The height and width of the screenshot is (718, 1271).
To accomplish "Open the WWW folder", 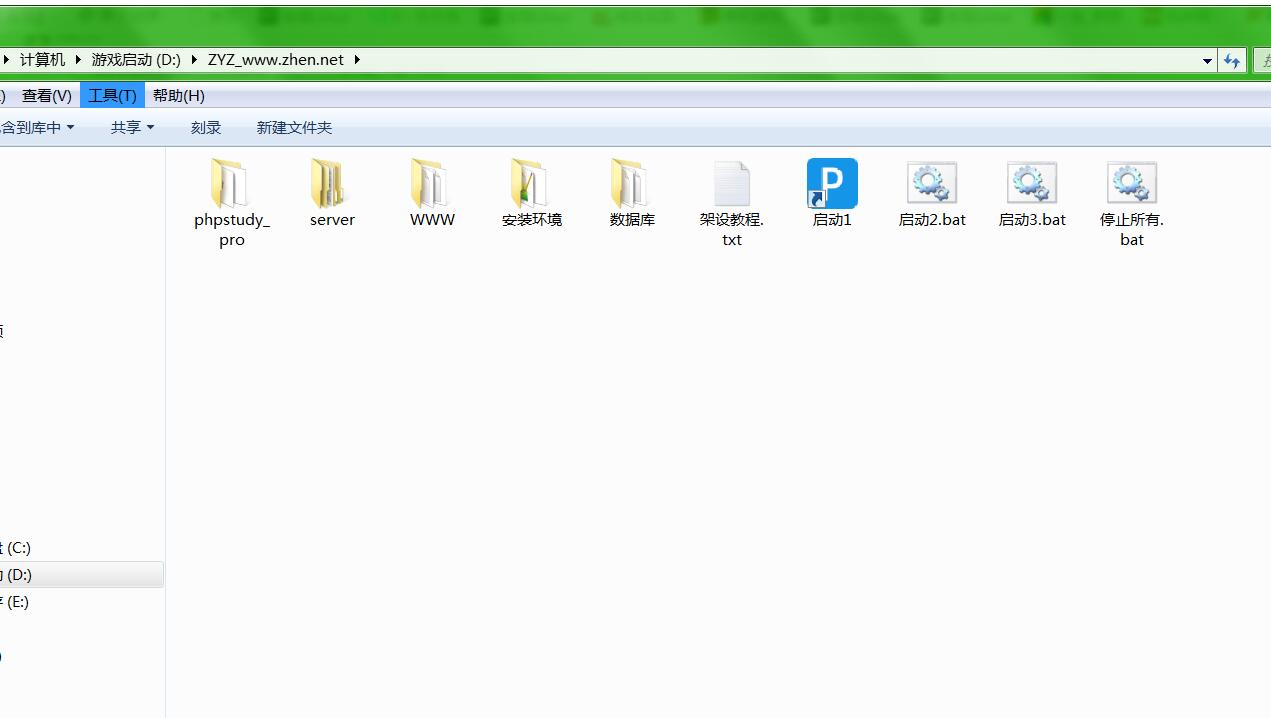I will (431, 185).
